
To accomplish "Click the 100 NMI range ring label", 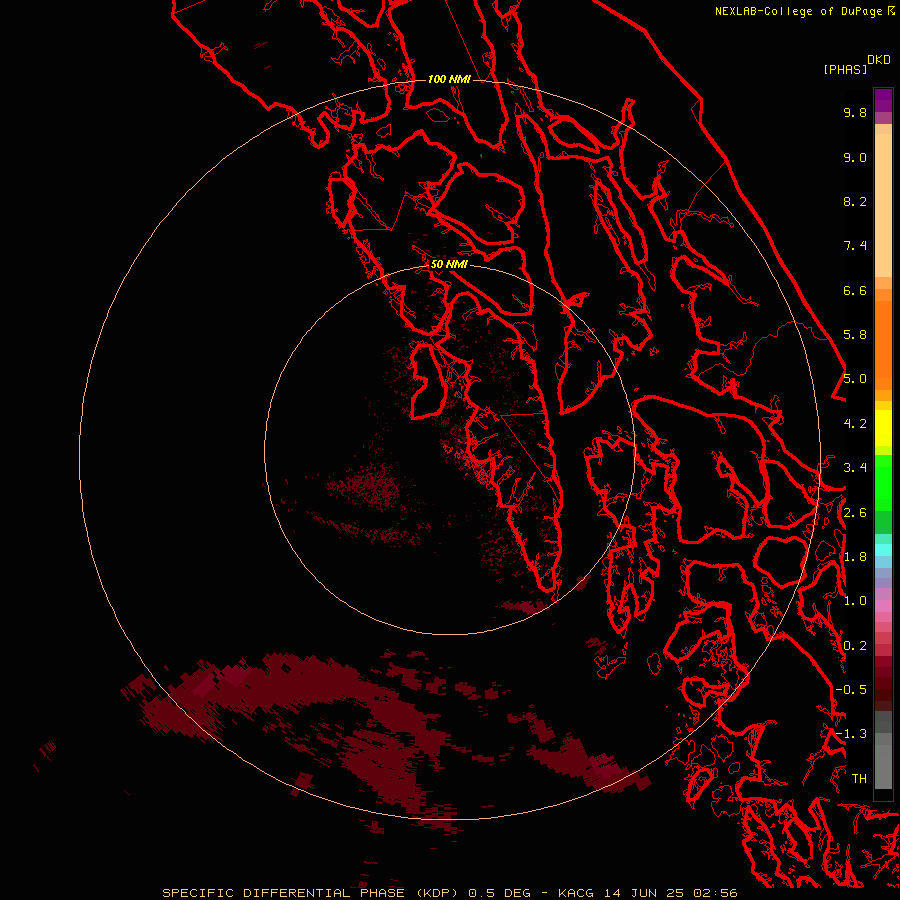I will coord(449,79).
